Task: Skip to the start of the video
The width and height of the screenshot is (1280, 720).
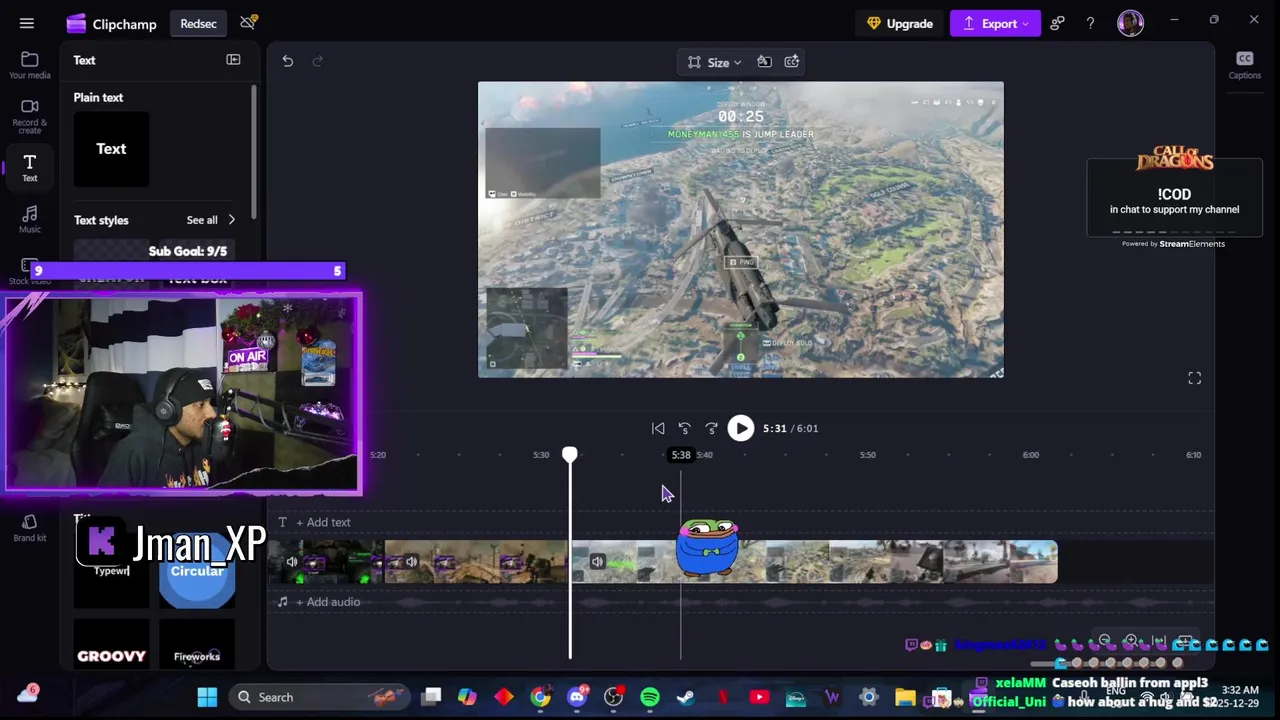Action: click(658, 428)
